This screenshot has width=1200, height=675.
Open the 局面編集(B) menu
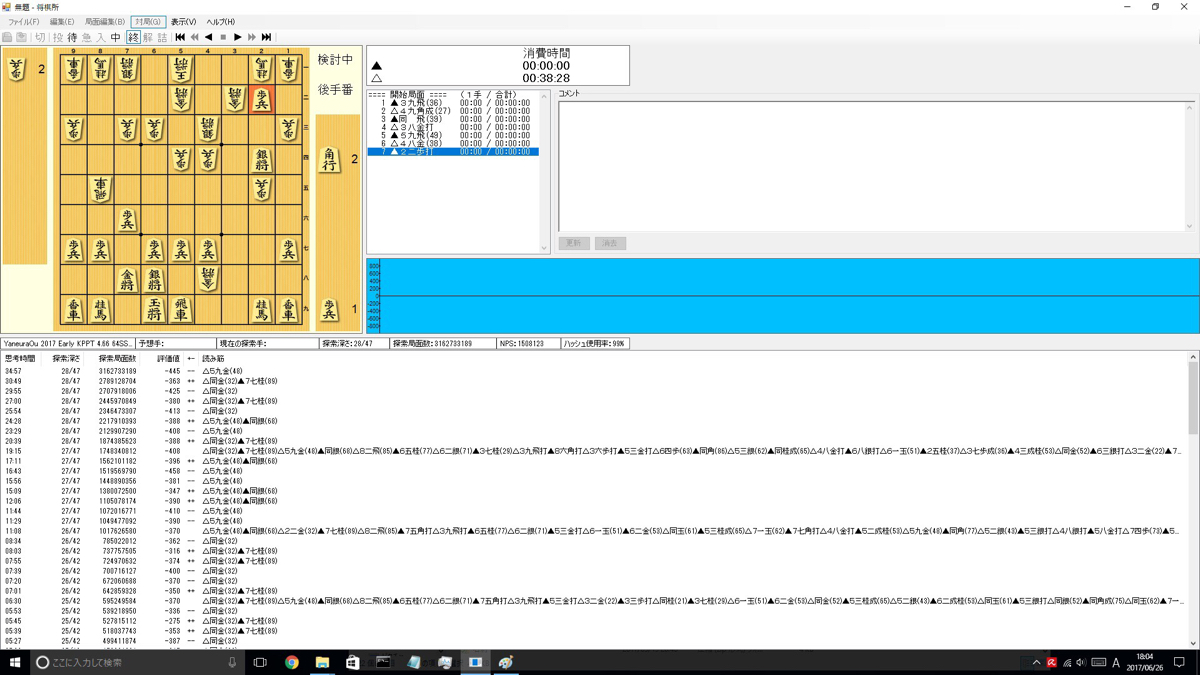tap(104, 21)
